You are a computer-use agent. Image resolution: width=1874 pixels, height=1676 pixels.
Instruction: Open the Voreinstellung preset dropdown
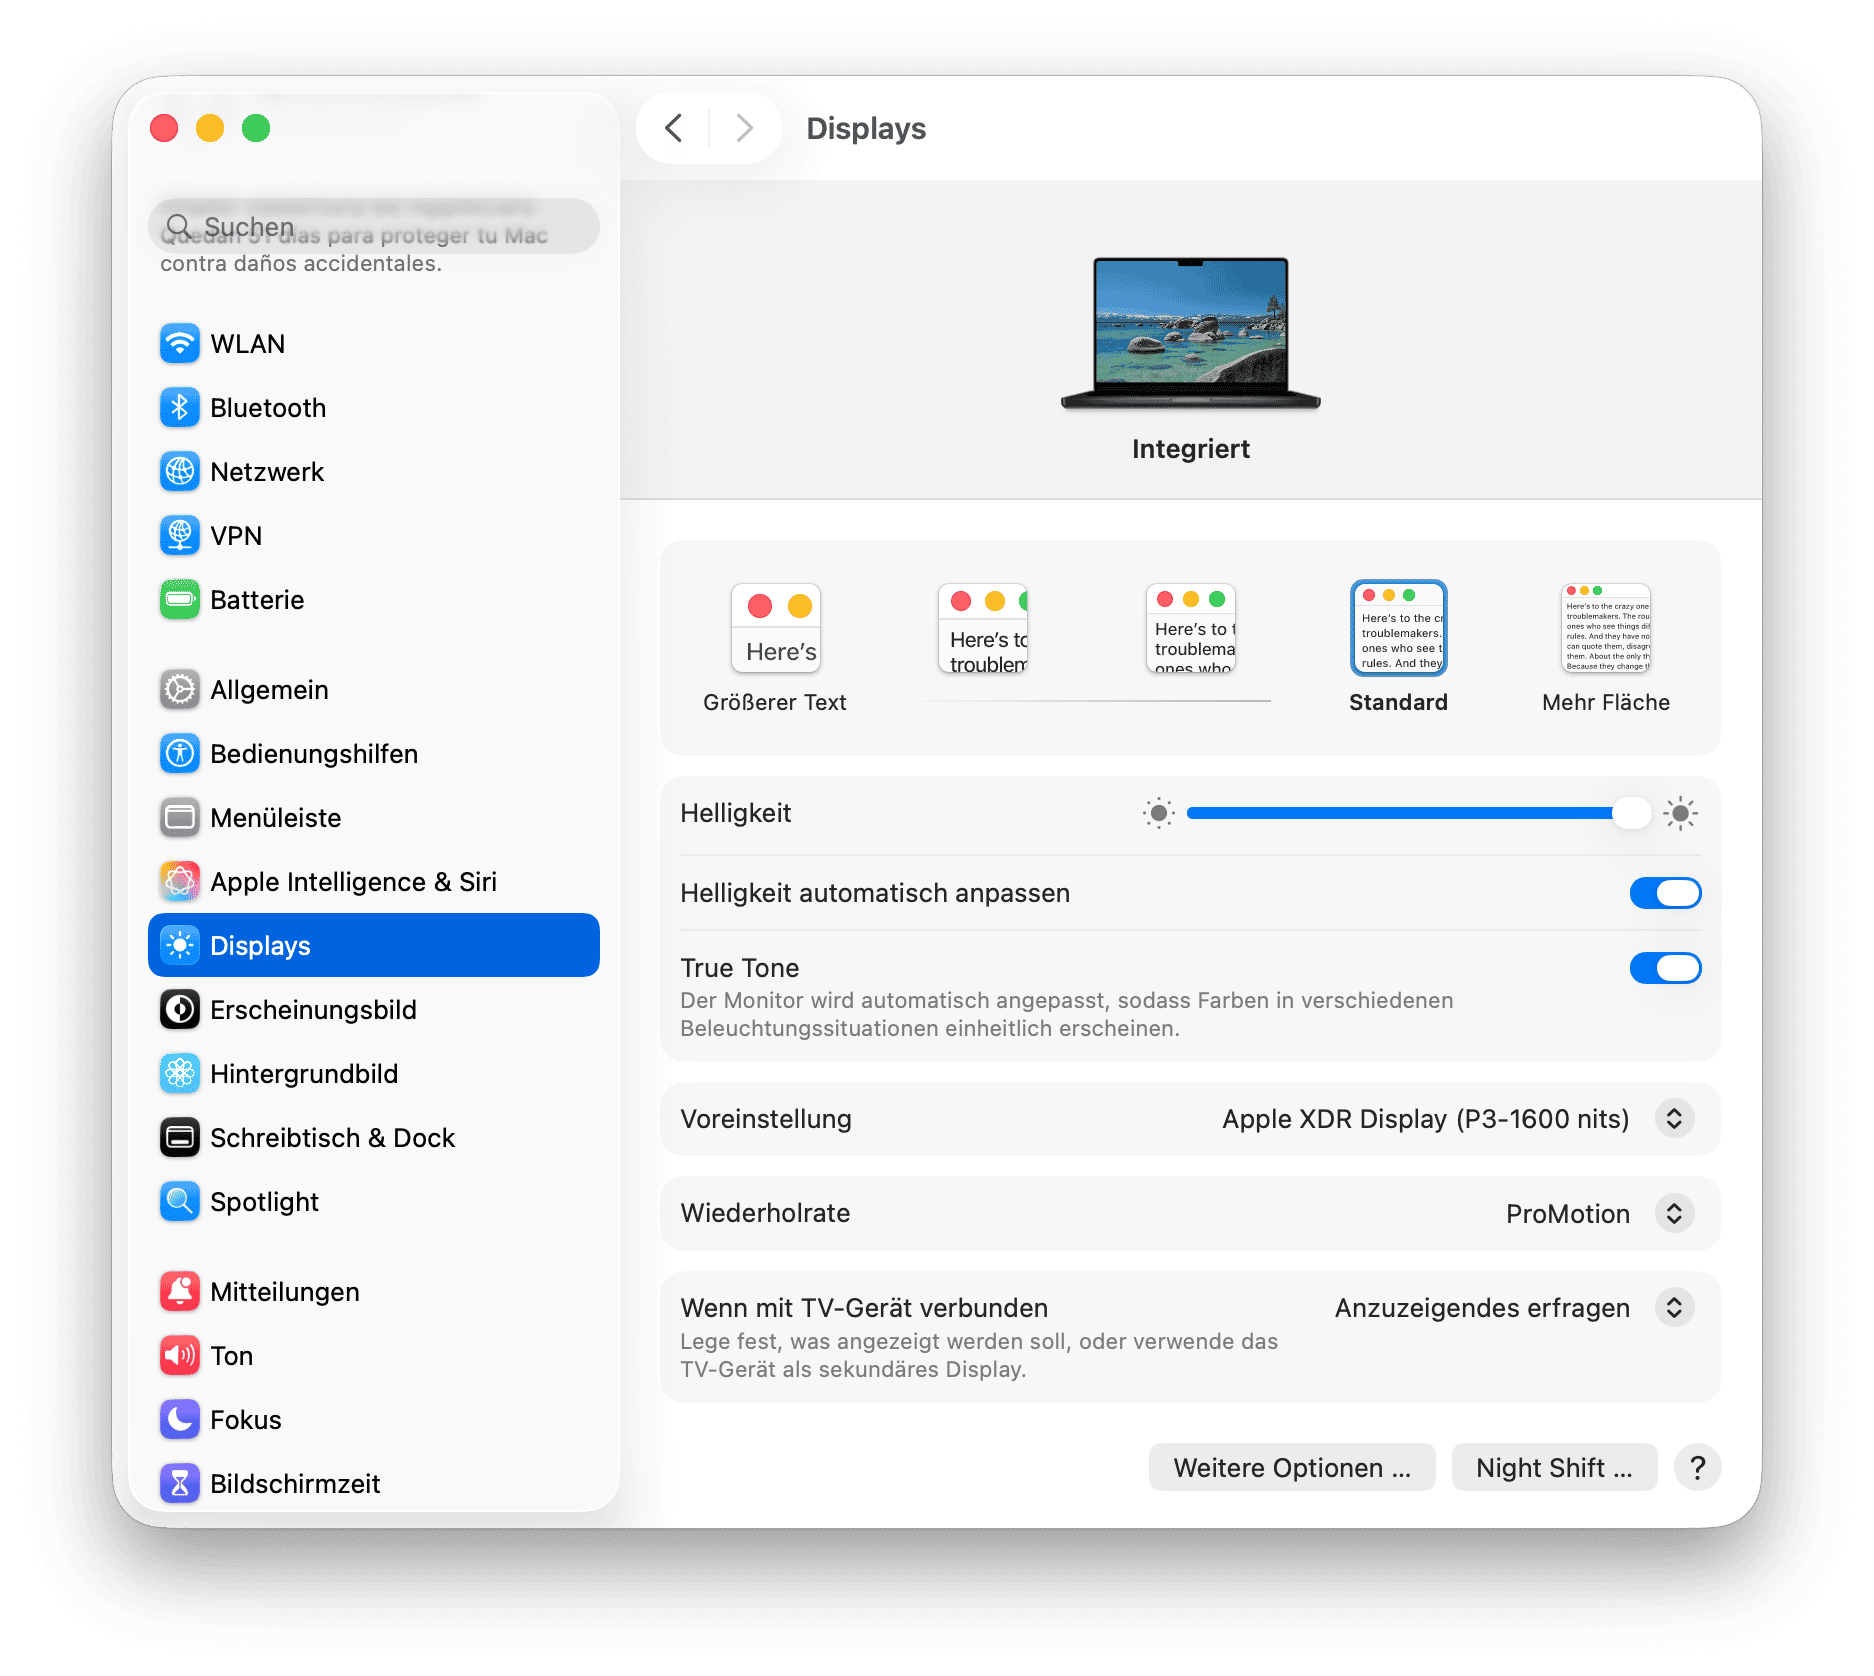tap(1674, 1119)
